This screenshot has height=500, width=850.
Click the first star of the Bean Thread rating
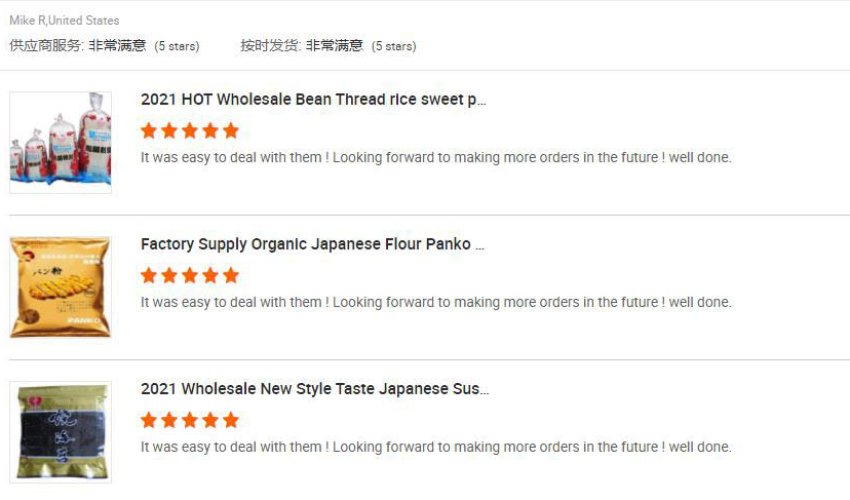149,131
